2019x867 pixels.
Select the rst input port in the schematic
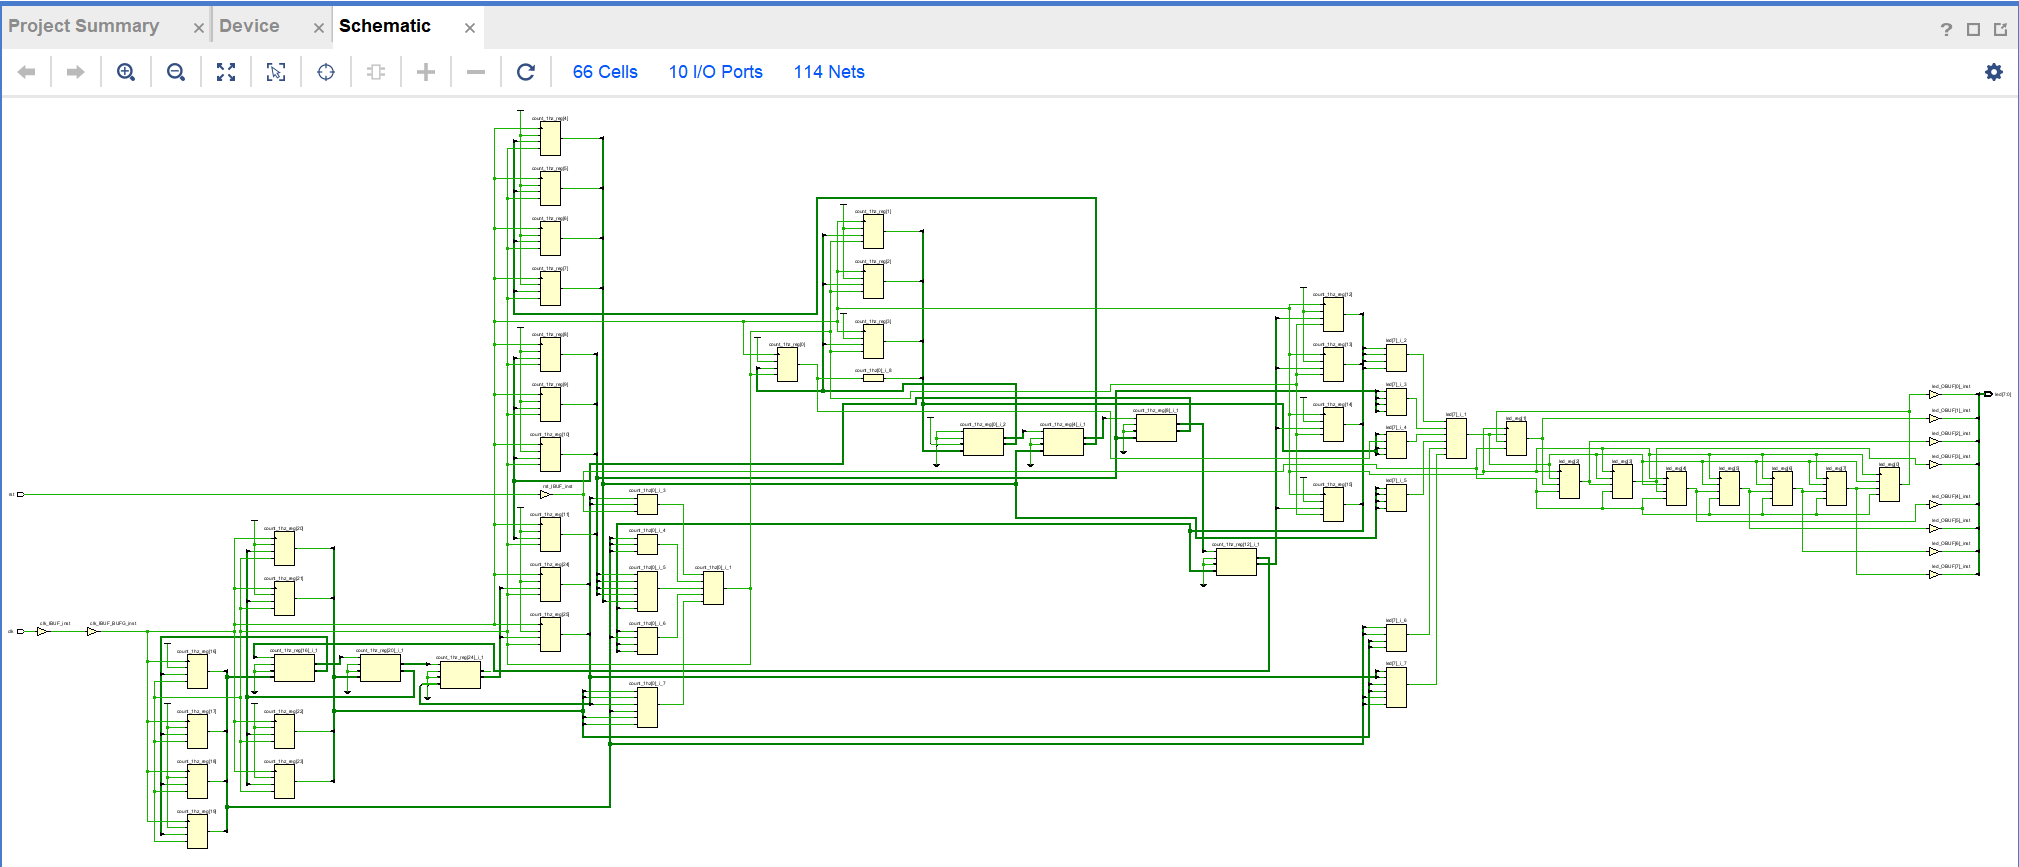pos(19,494)
